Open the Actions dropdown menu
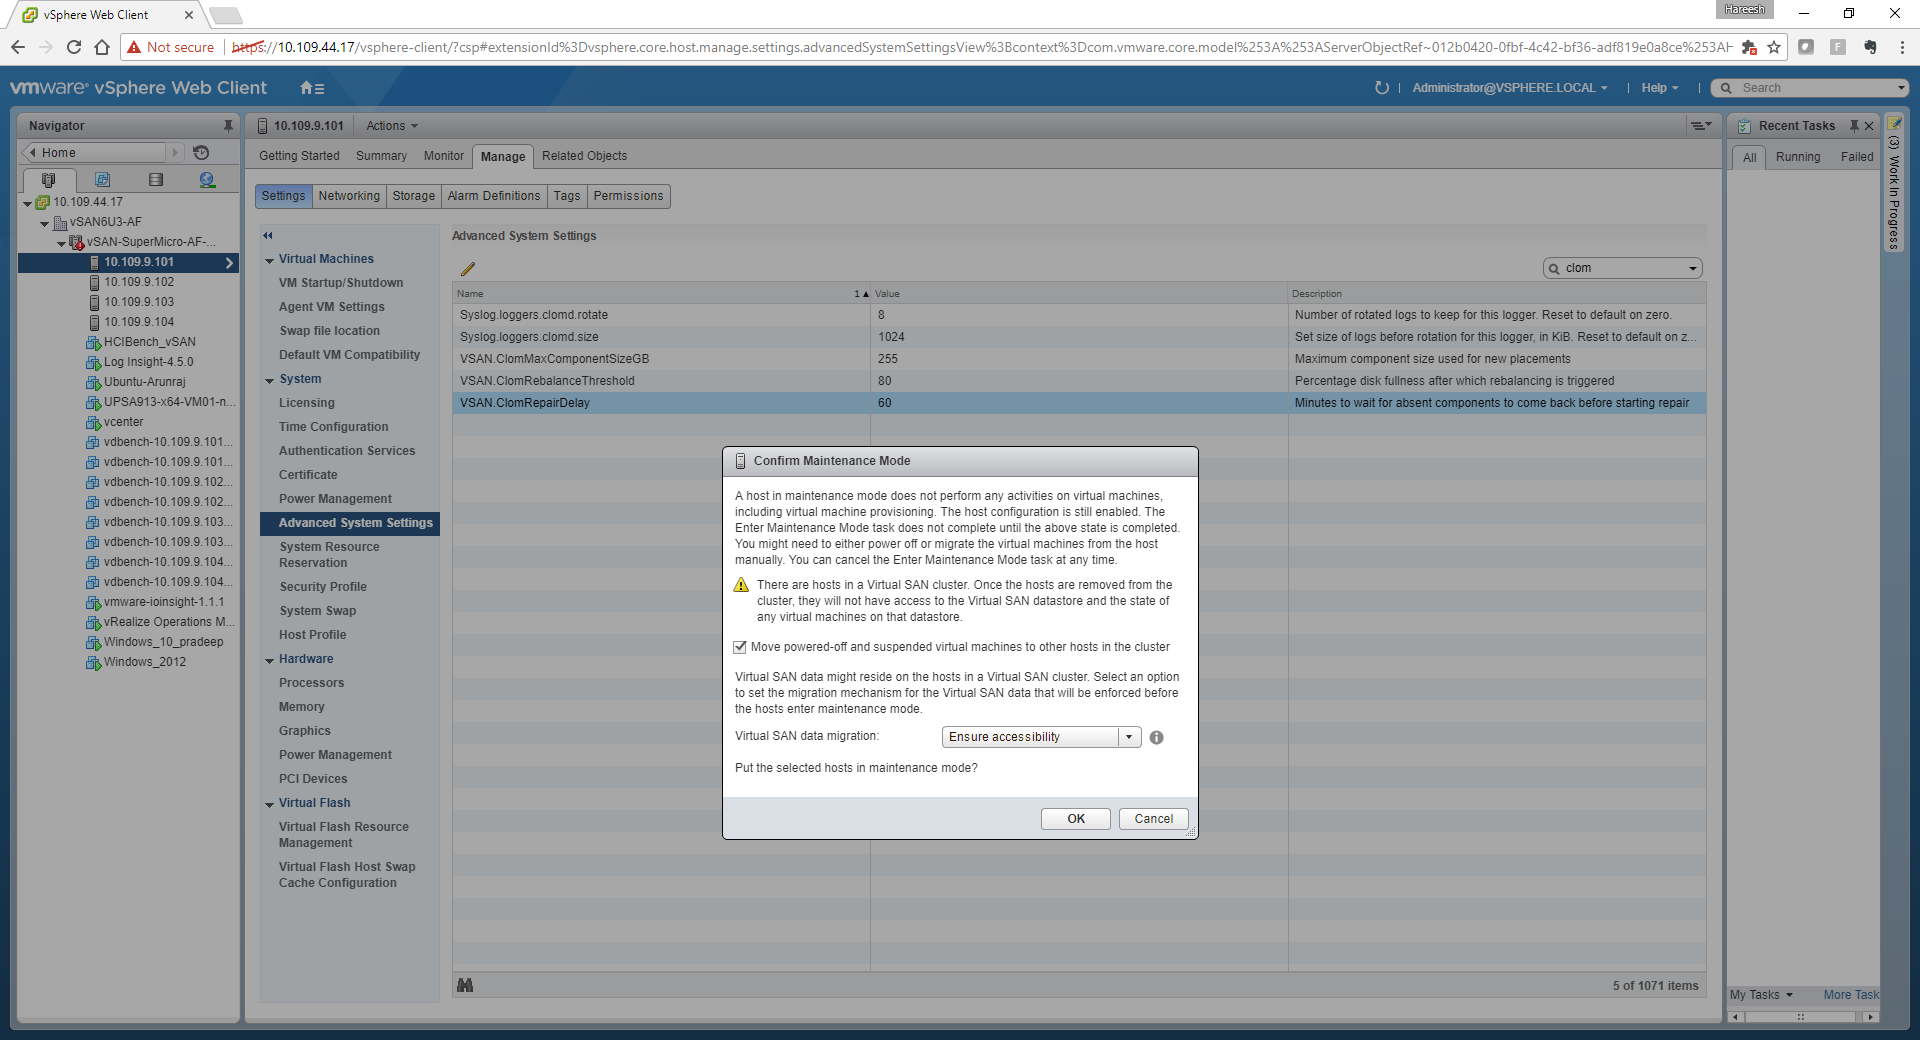Screen dimensions: 1920x1040 click(x=391, y=126)
